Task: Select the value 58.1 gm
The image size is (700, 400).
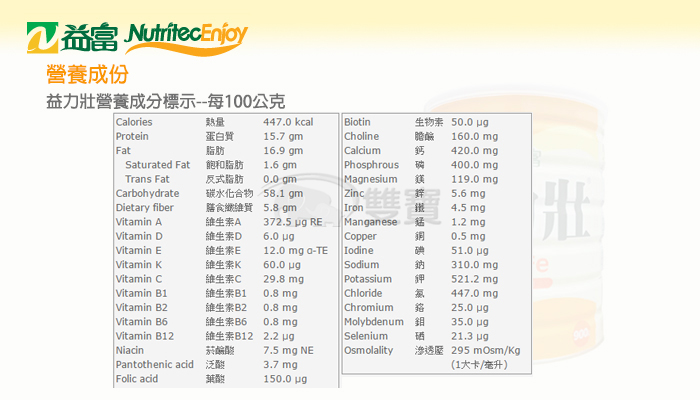Action: [x=283, y=193]
